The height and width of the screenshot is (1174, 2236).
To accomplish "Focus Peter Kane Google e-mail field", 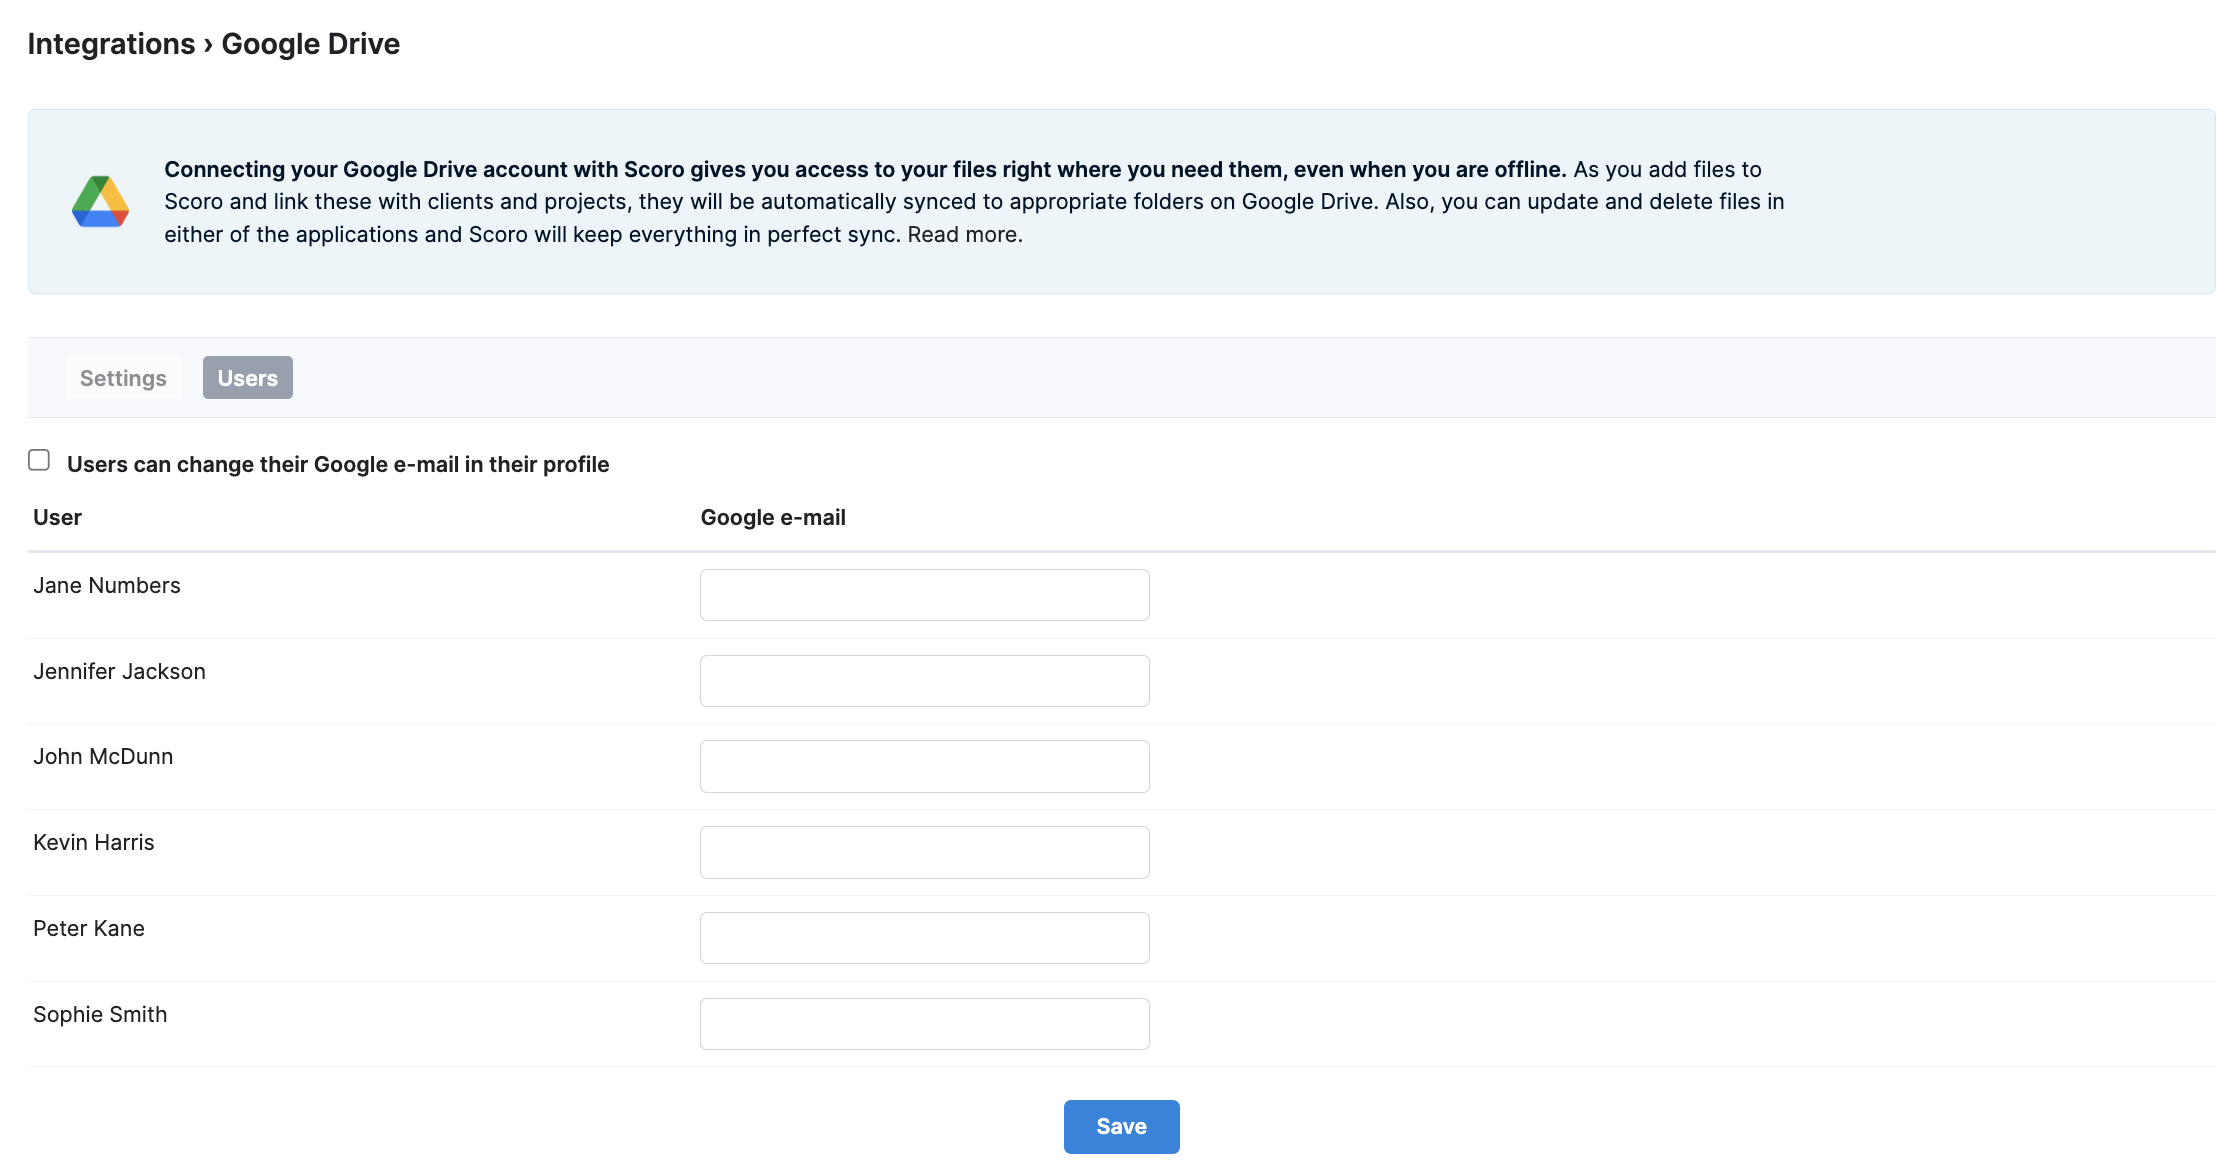I will (925, 938).
